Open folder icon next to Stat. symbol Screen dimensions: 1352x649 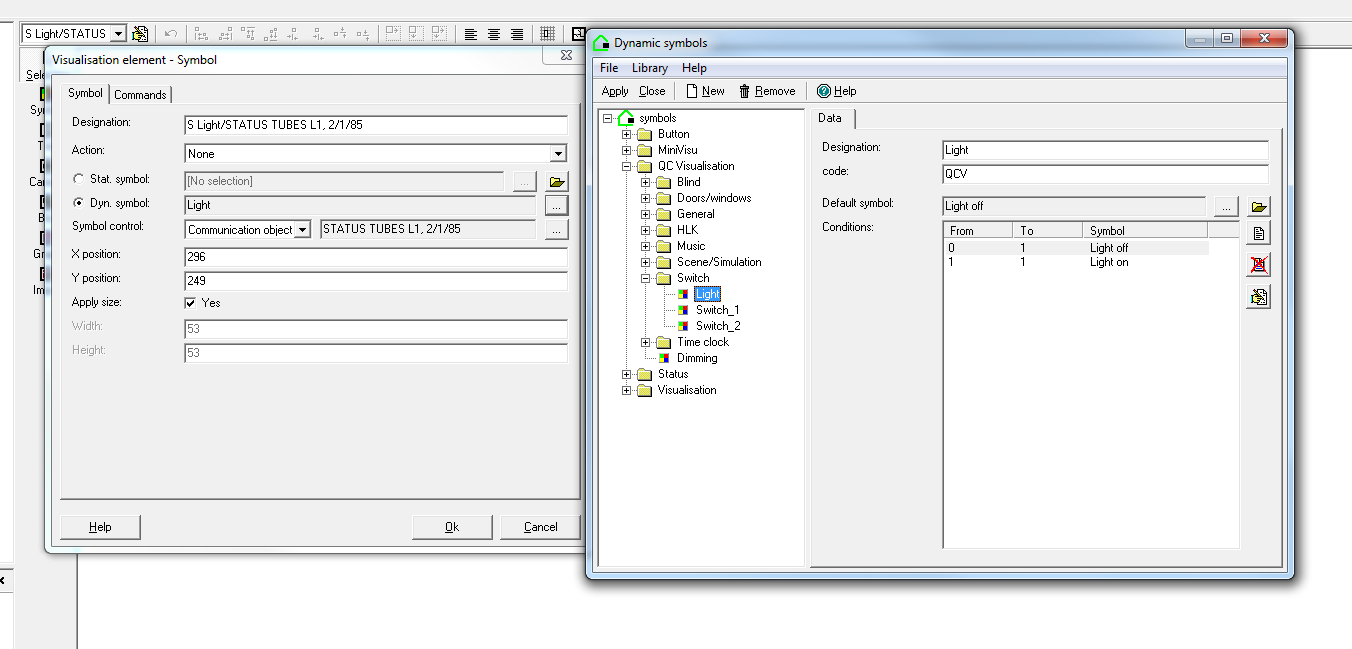coord(557,182)
